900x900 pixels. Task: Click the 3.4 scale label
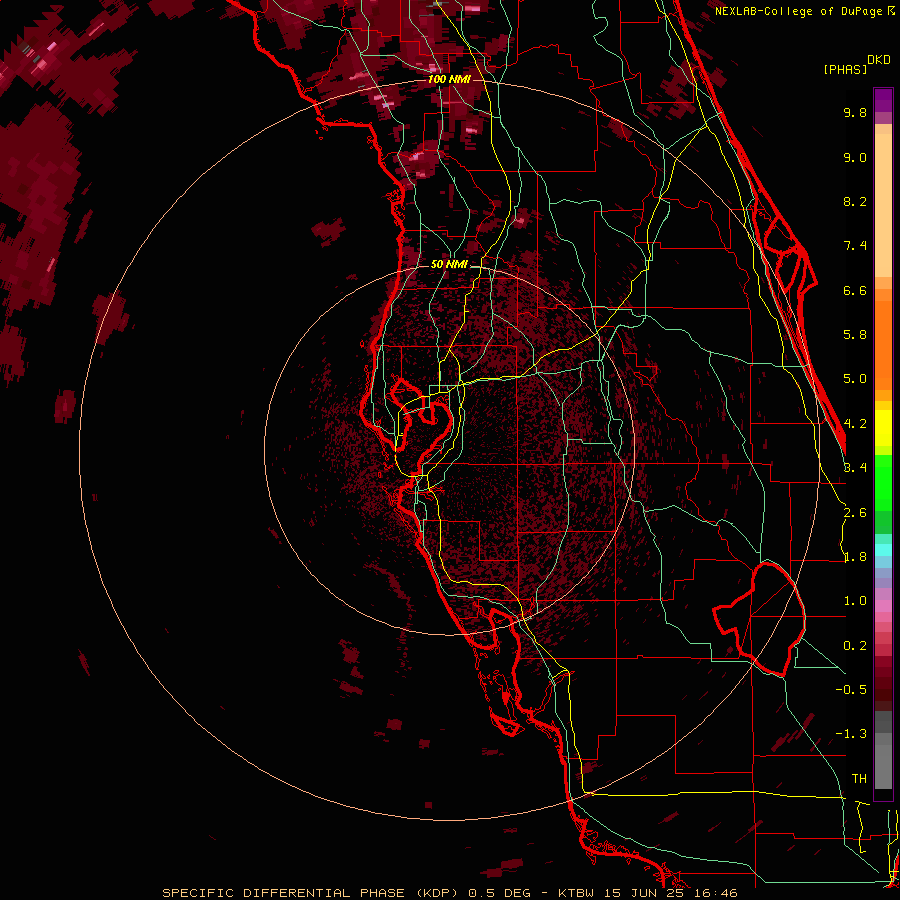point(855,468)
